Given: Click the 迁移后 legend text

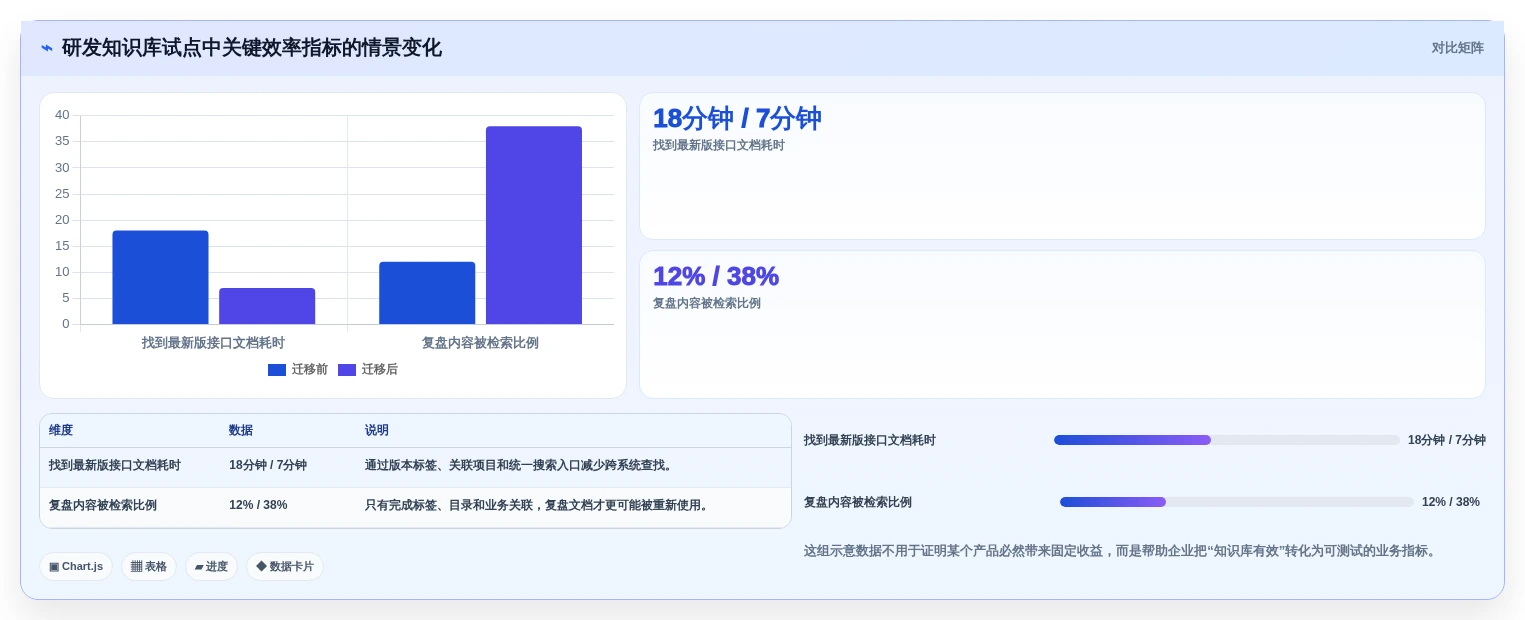Looking at the screenshot, I should point(380,370).
